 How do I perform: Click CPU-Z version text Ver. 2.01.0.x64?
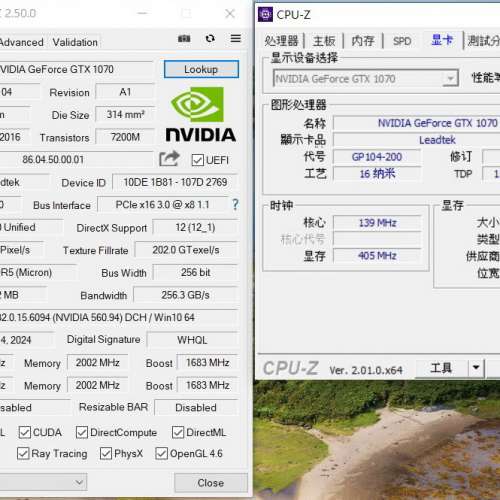coord(366,370)
